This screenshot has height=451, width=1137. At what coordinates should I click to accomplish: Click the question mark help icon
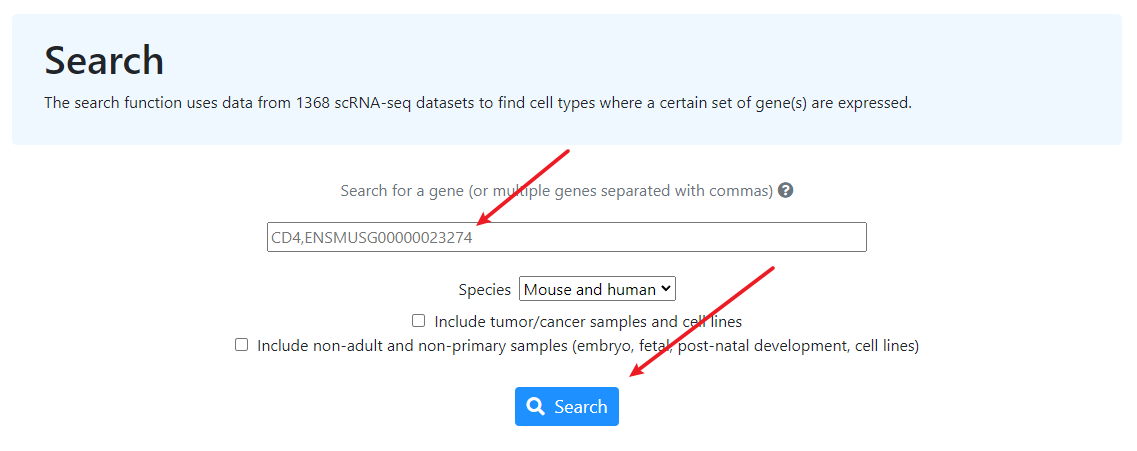[785, 191]
